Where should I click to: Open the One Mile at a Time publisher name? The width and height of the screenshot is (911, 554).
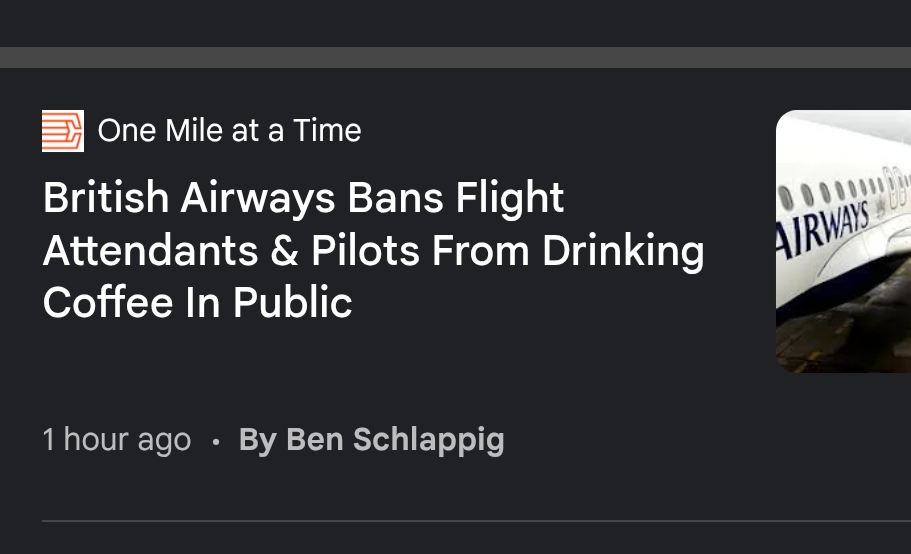point(229,131)
